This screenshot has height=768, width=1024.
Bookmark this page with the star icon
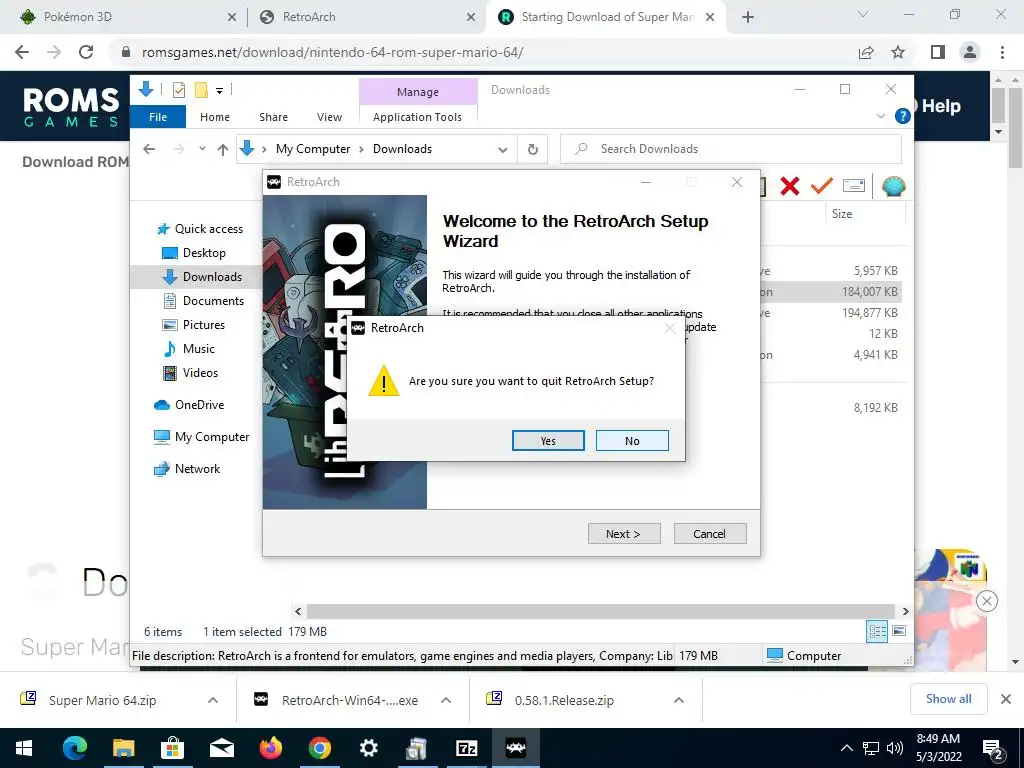[898, 52]
